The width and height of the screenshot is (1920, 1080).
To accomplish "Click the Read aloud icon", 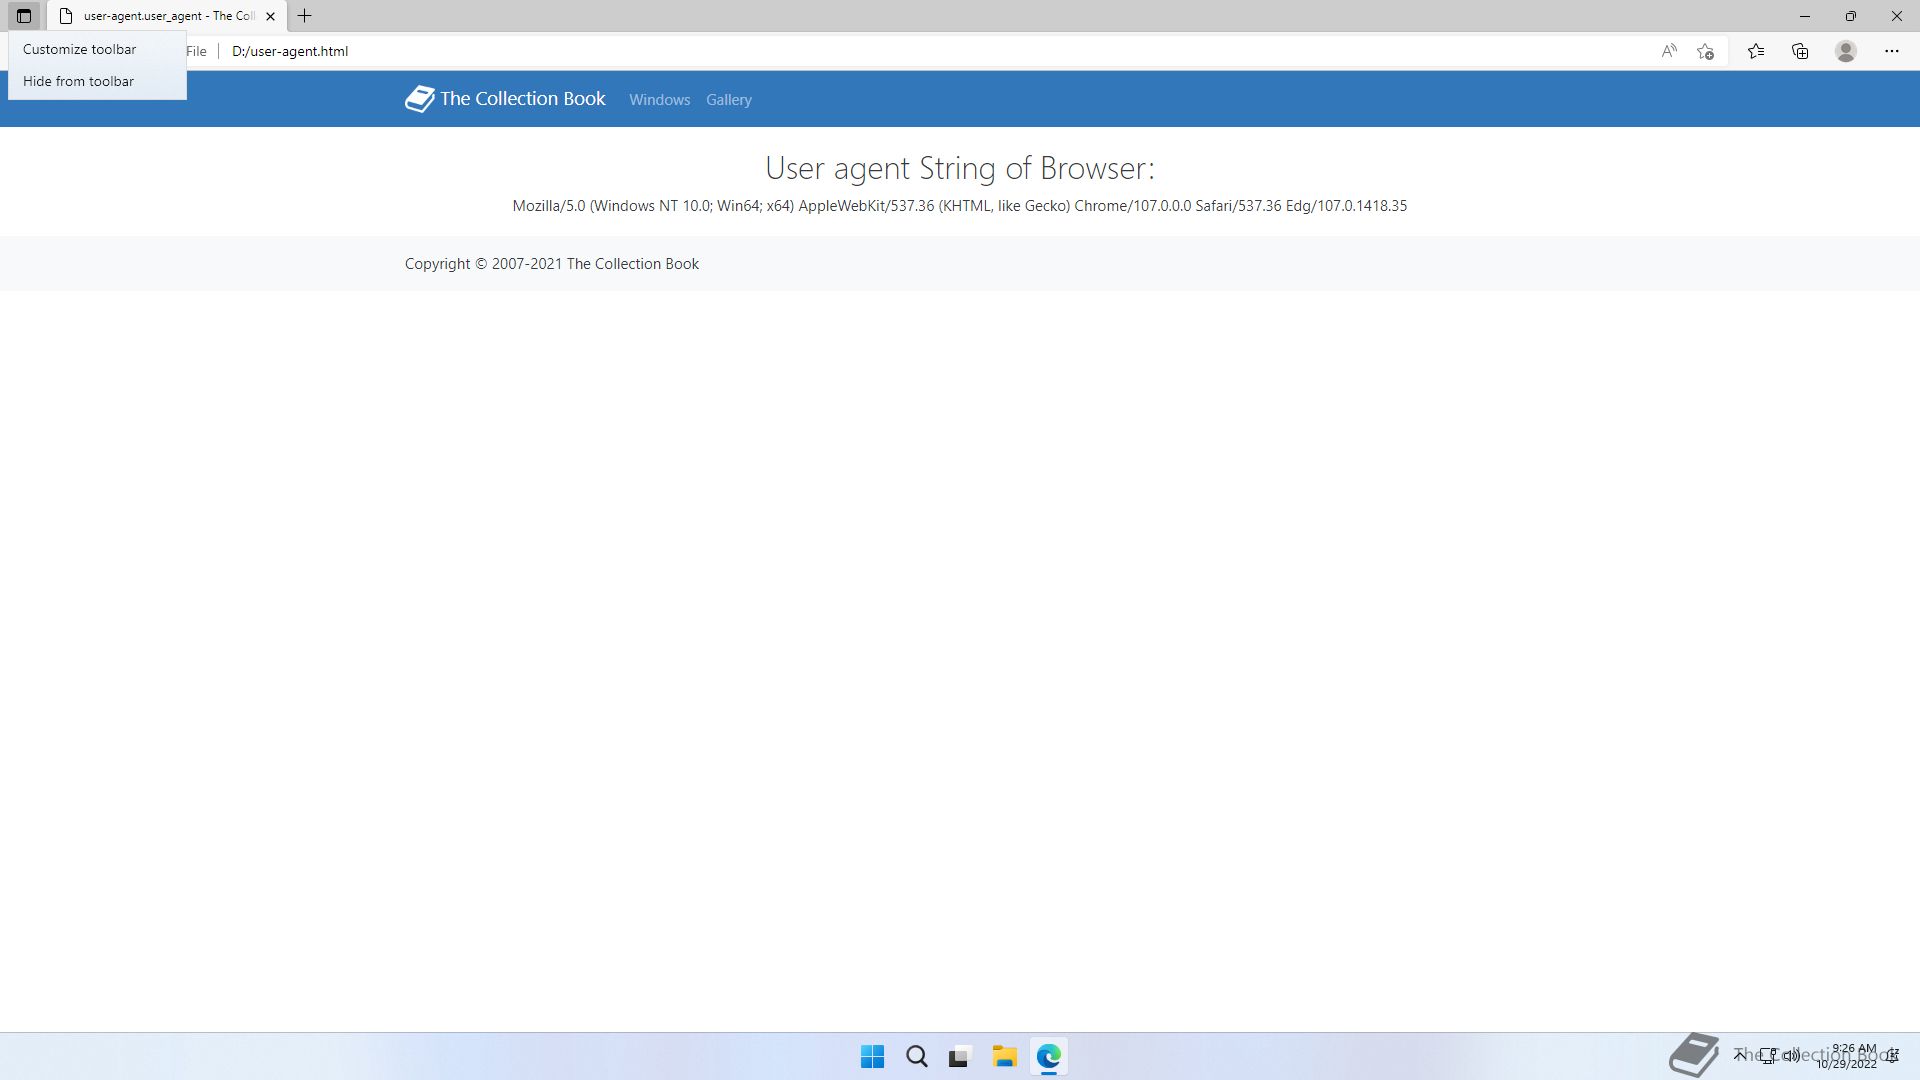I will [x=1669, y=51].
